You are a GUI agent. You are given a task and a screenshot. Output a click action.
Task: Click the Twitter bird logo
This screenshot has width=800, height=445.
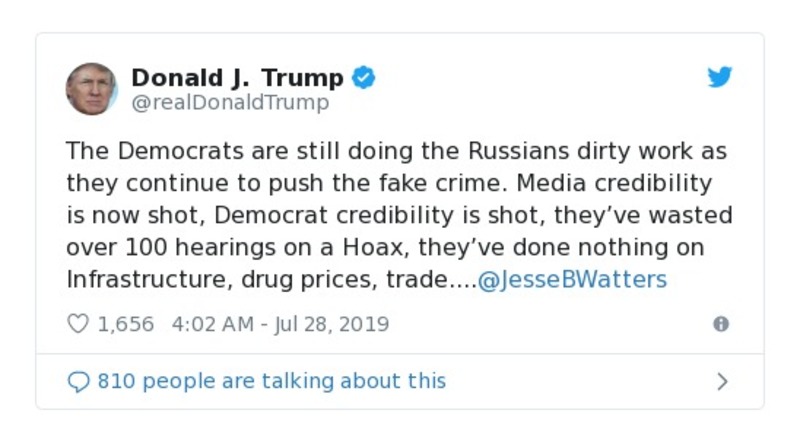pyautogui.click(x=720, y=77)
